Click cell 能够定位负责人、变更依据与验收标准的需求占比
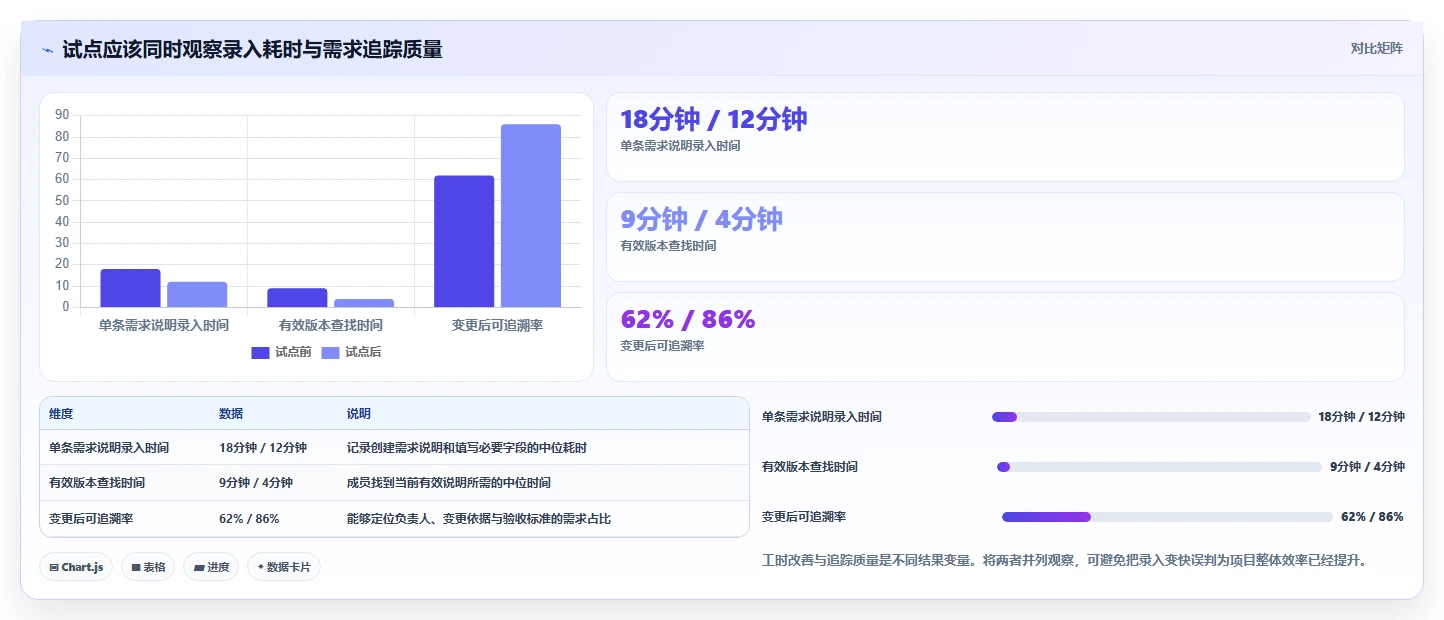Viewport: 1444px width, 620px height. point(479,519)
